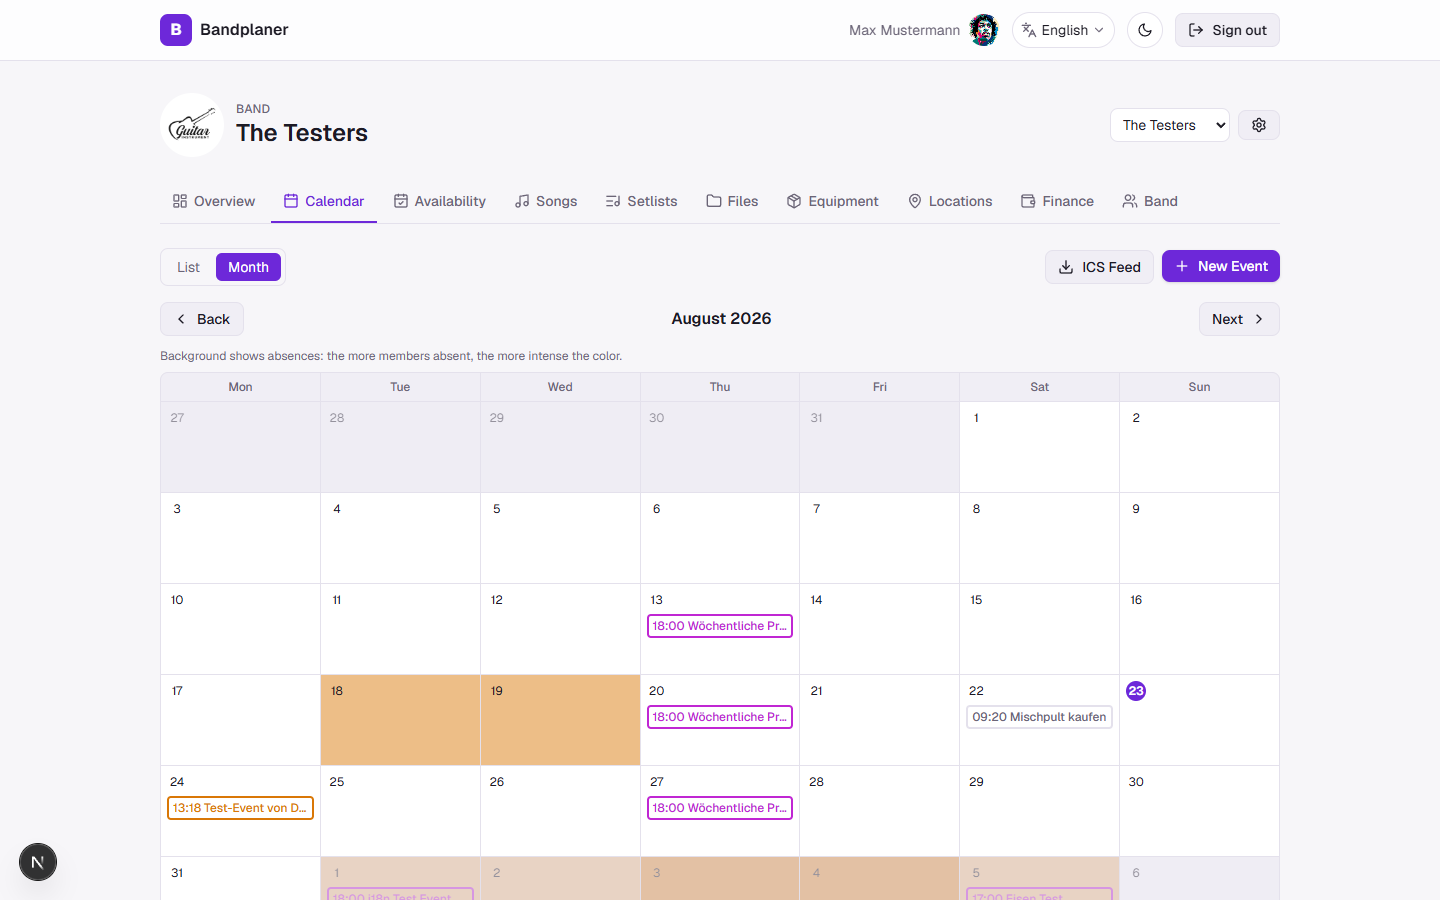
Task: Open the 13:18 Test-Event von D… entry
Action: coord(240,808)
